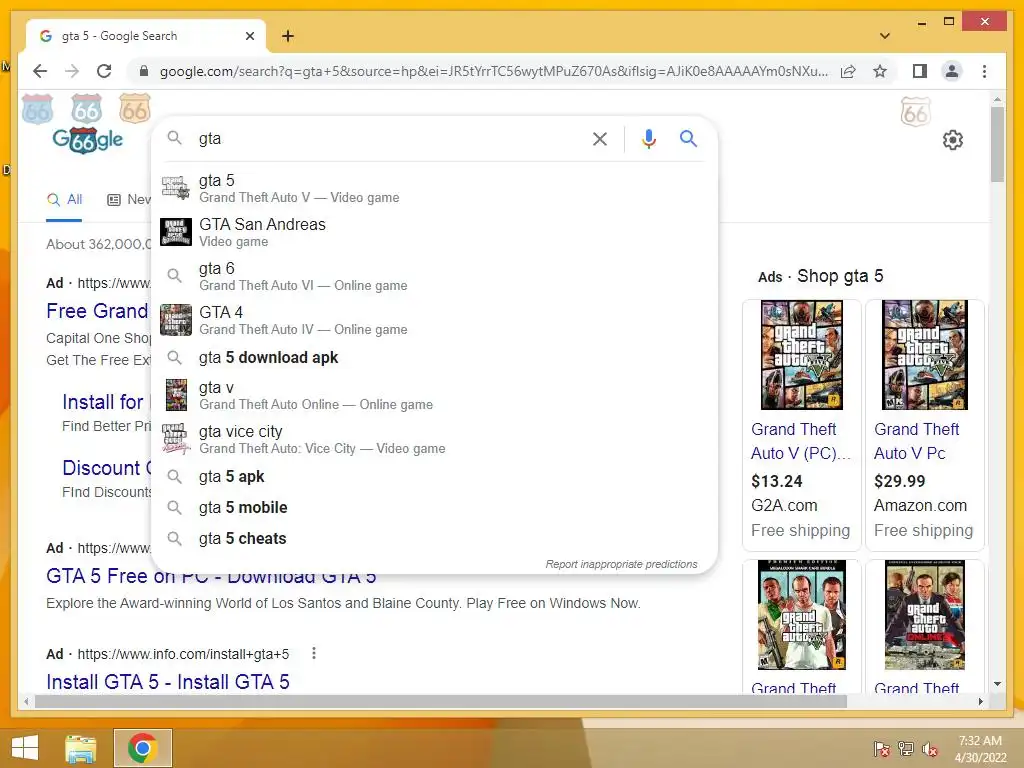Open the Install GTA 5 ad link

[x=168, y=682]
